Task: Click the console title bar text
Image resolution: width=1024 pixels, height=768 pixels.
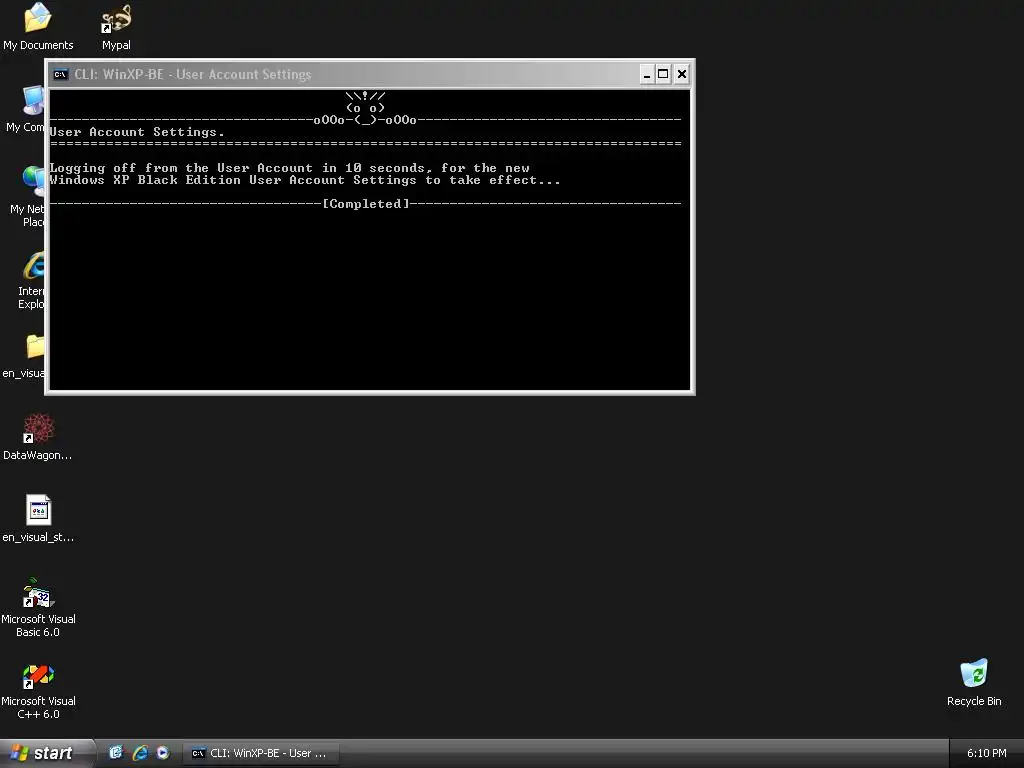Action: [x=193, y=74]
